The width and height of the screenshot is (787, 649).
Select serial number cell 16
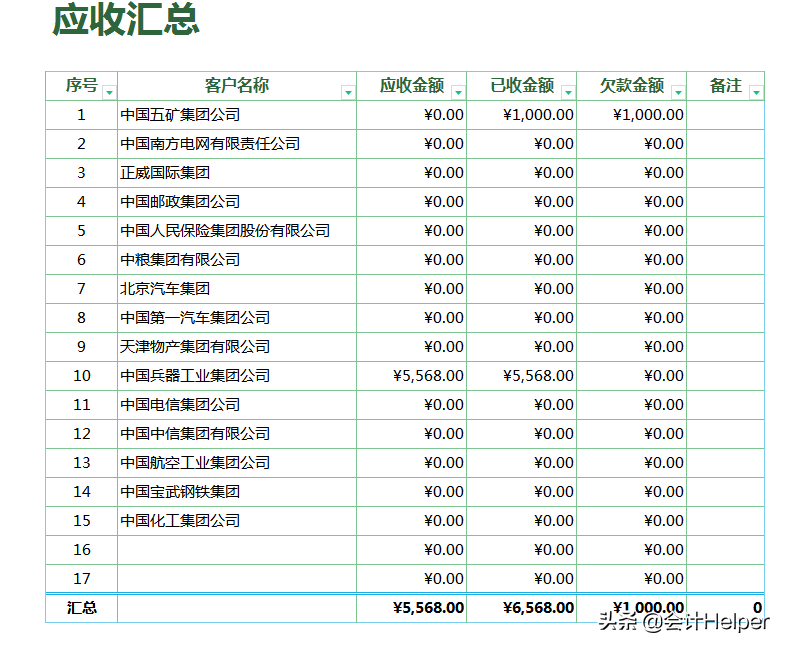pyautogui.click(x=81, y=550)
